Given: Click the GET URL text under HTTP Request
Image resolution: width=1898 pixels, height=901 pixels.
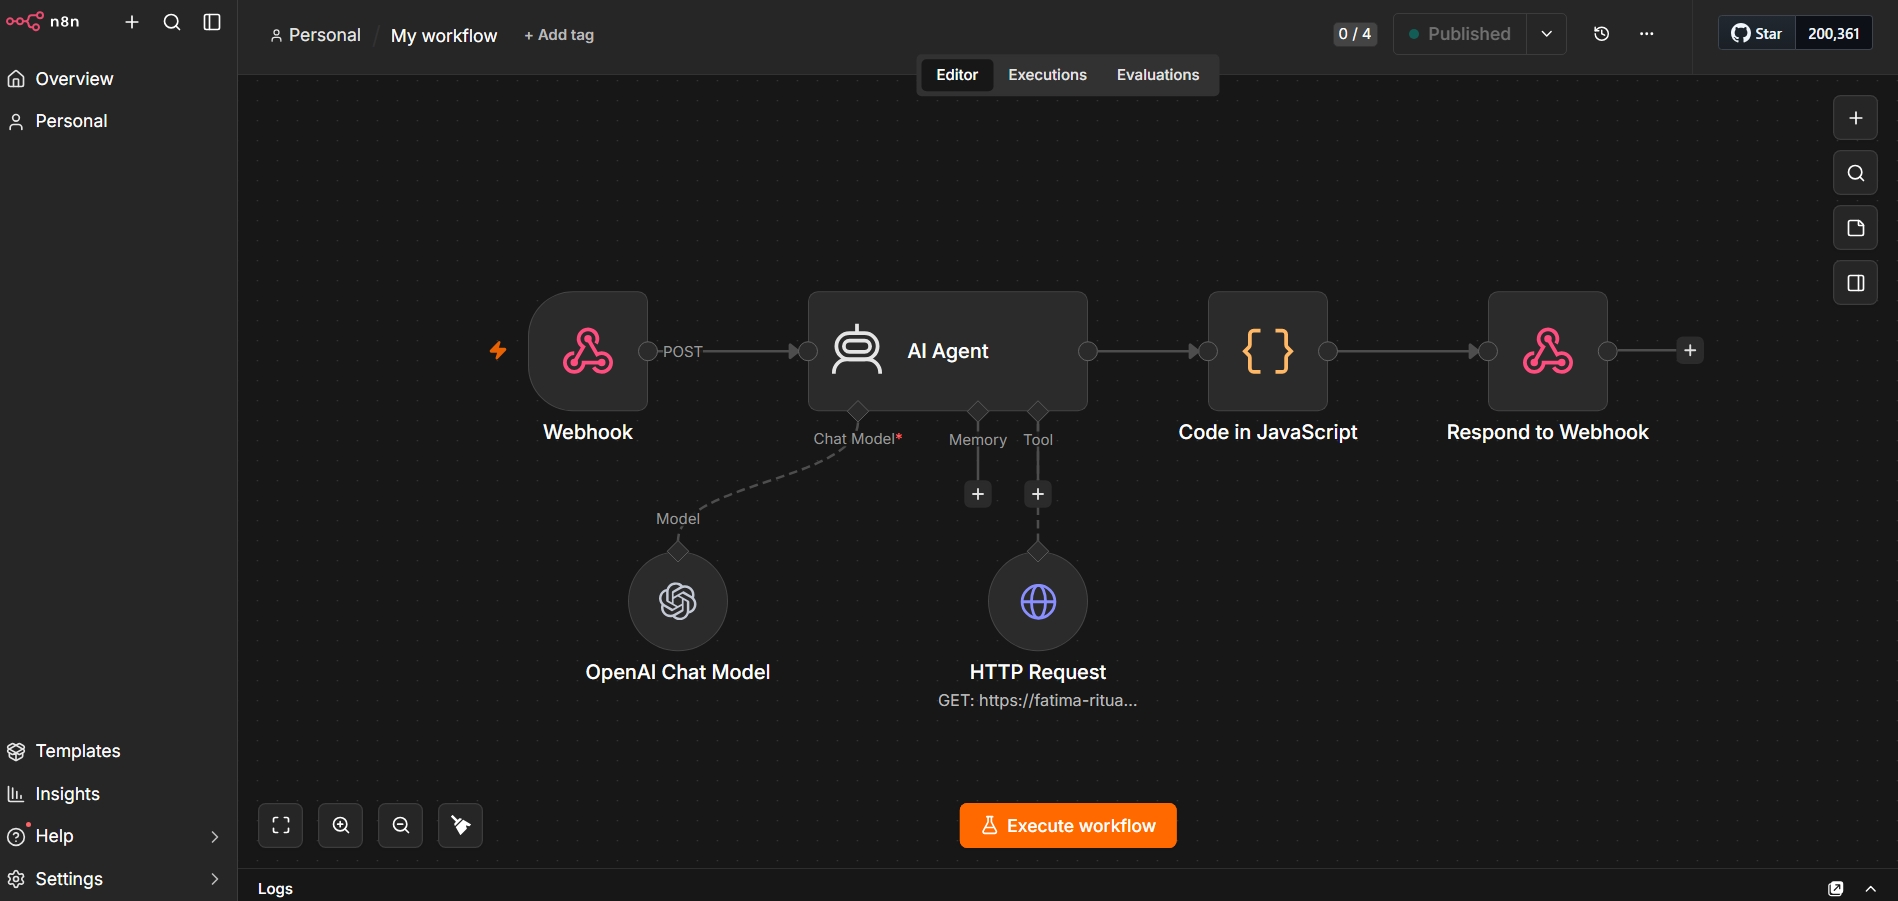Looking at the screenshot, I should pyautogui.click(x=1038, y=700).
